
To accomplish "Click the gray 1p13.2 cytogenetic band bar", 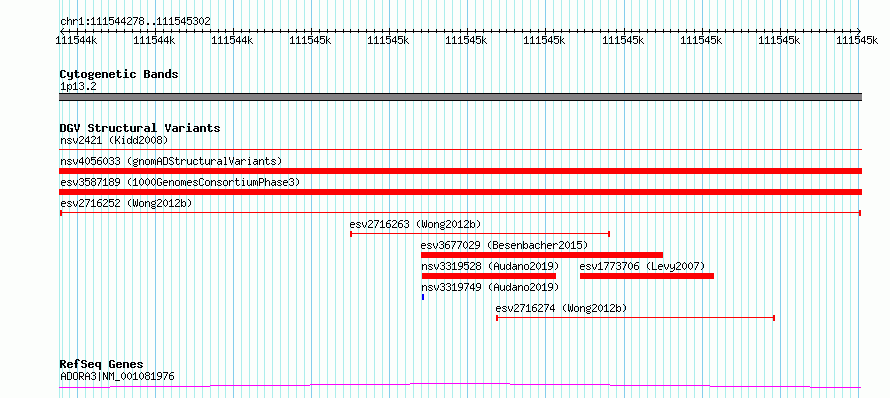I will click(460, 97).
